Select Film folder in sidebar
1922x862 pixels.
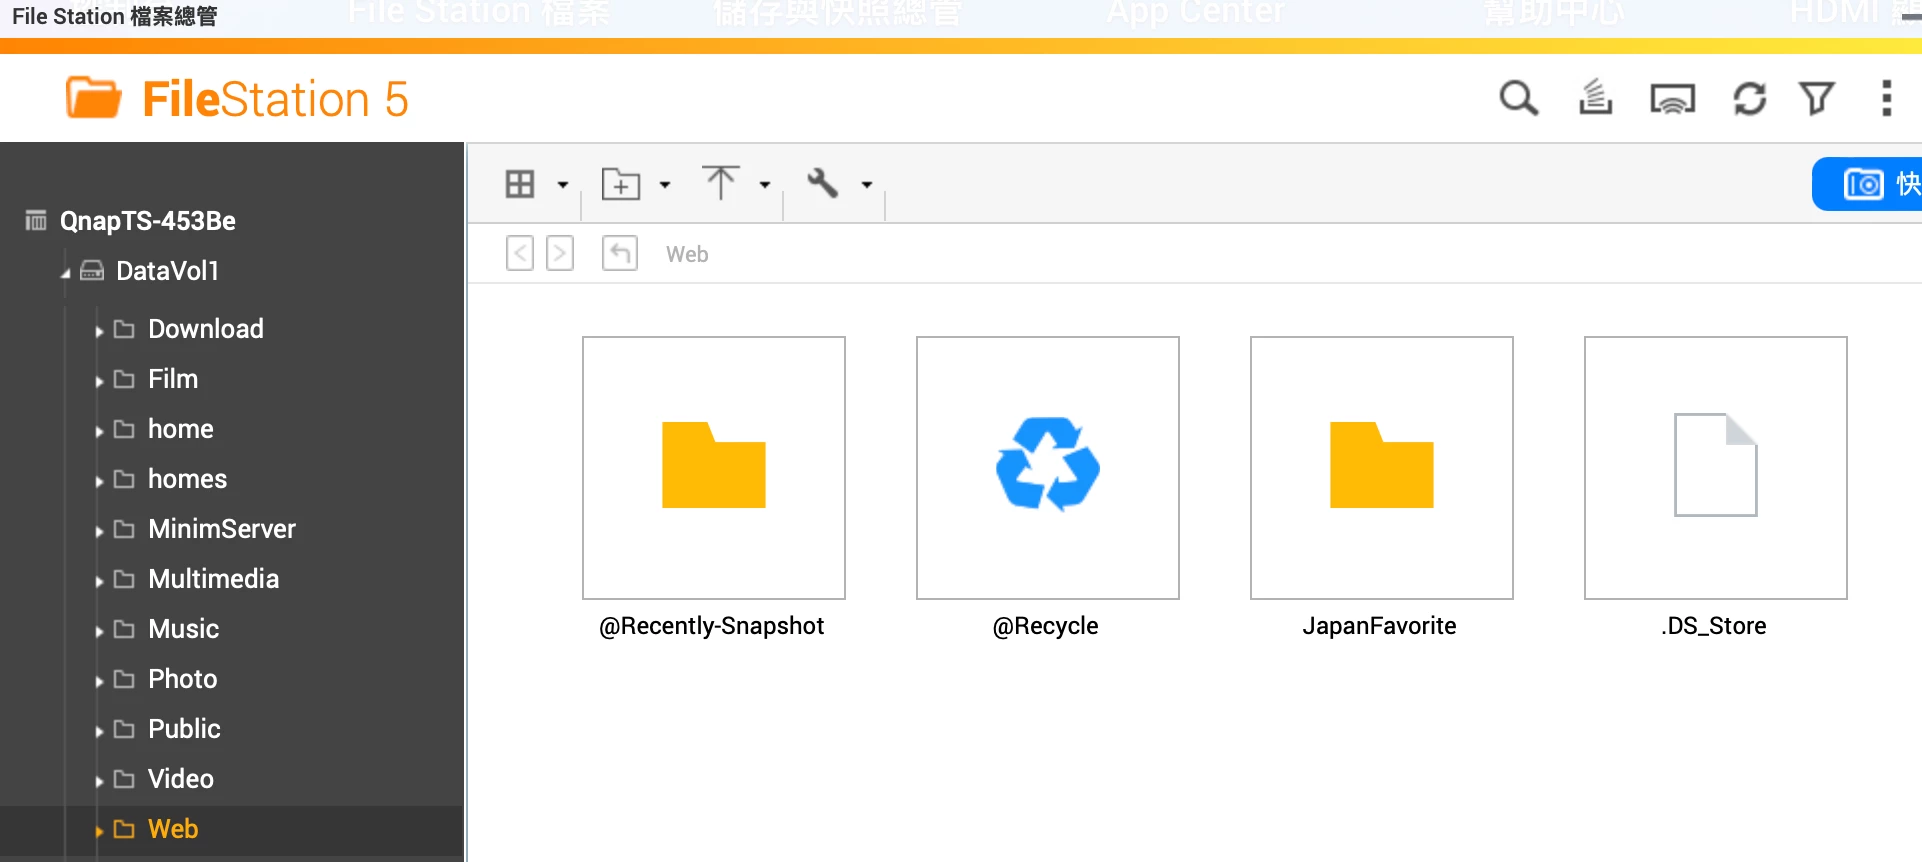[x=173, y=379]
